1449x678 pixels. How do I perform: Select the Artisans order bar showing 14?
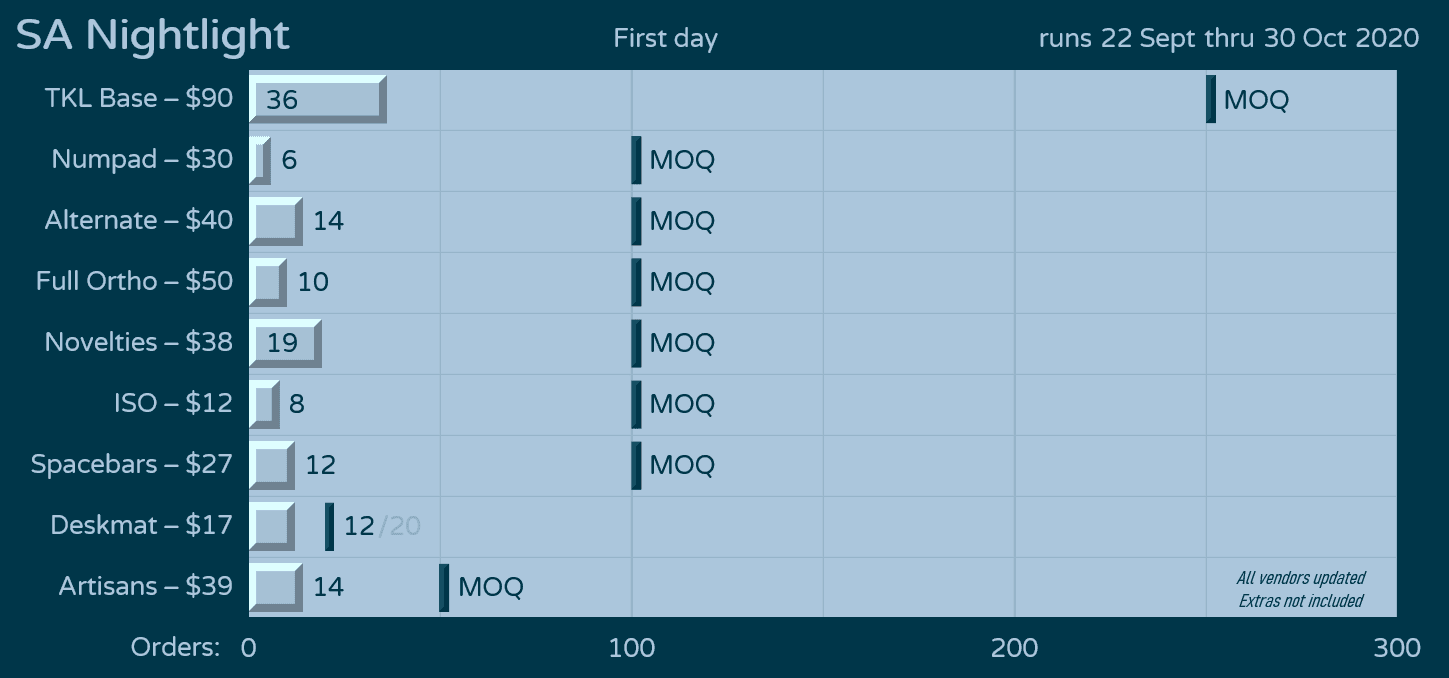pos(275,587)
